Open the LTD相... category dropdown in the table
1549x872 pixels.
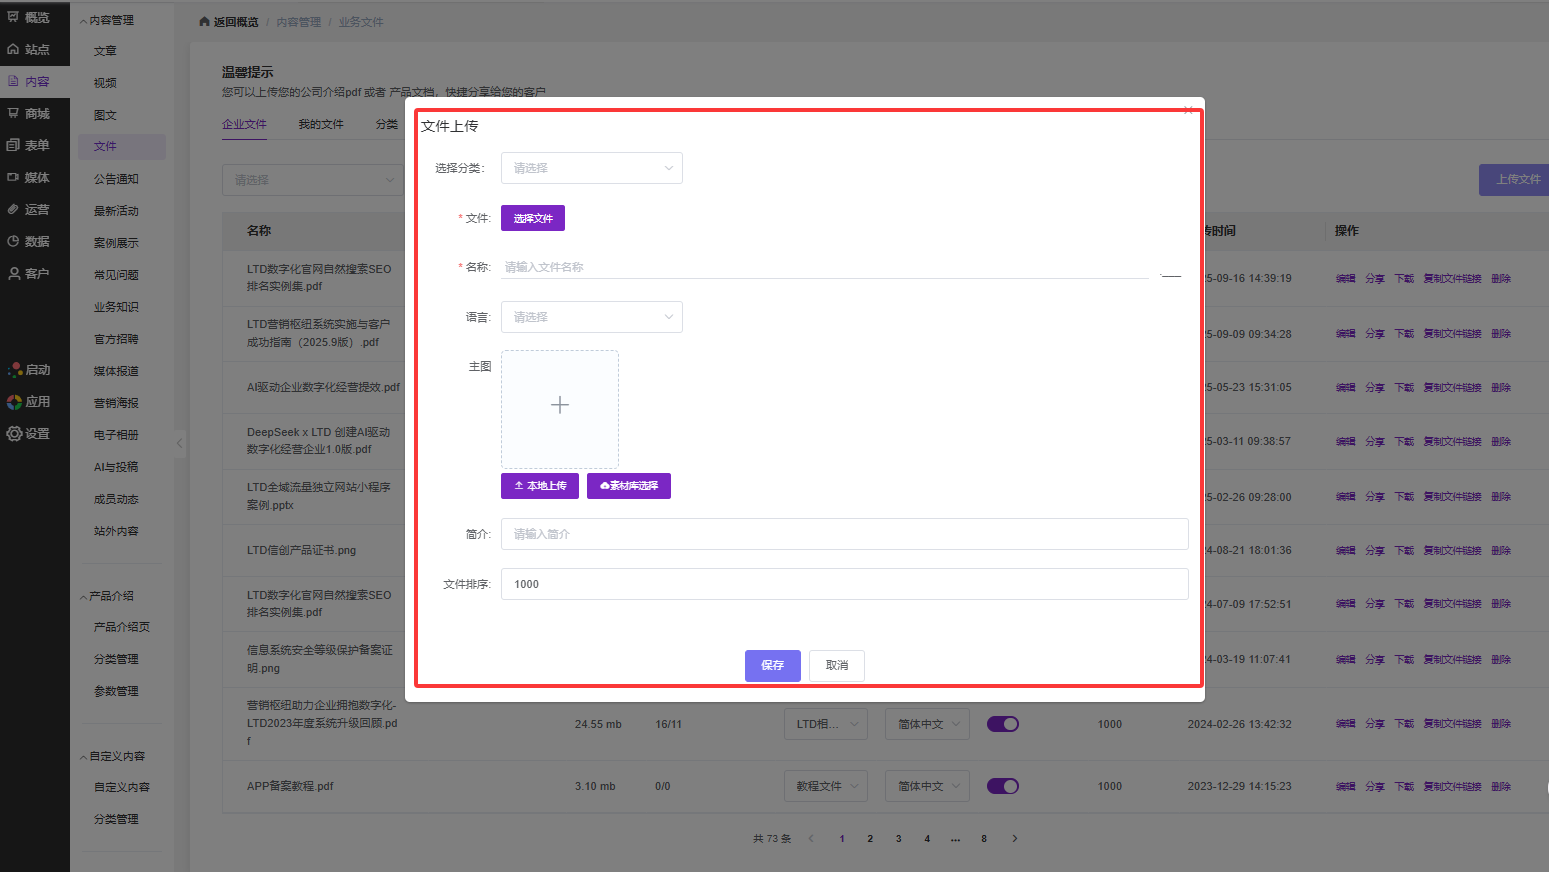pyautogui.click(x=826, y=724)
